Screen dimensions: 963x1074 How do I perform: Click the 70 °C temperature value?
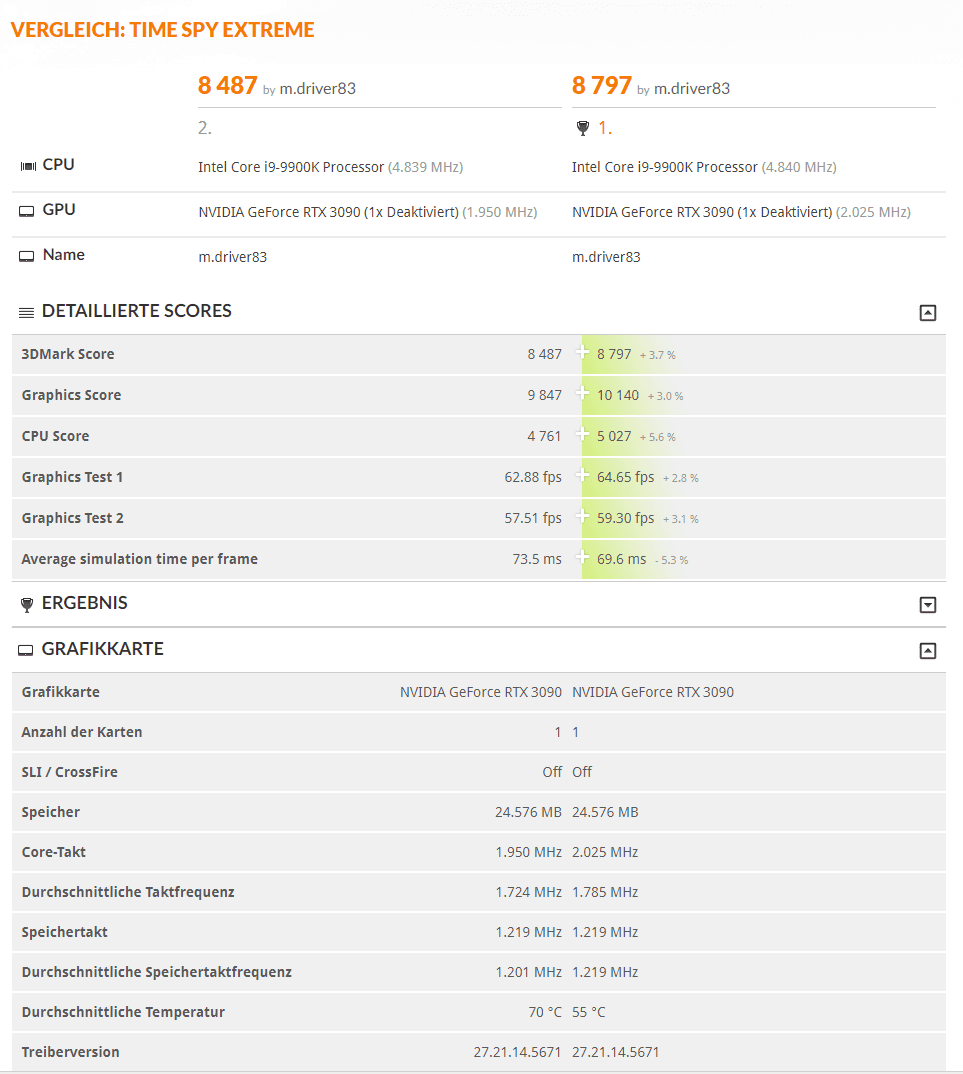pos(545,1012)
